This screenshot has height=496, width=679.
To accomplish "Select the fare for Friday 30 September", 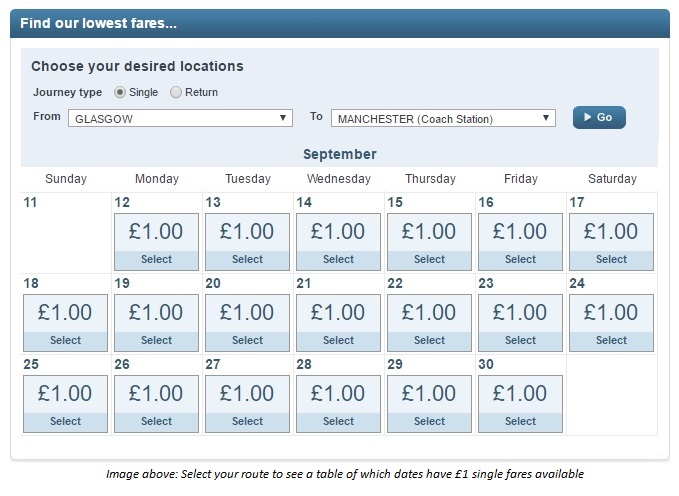I will (x=520, y=404).
